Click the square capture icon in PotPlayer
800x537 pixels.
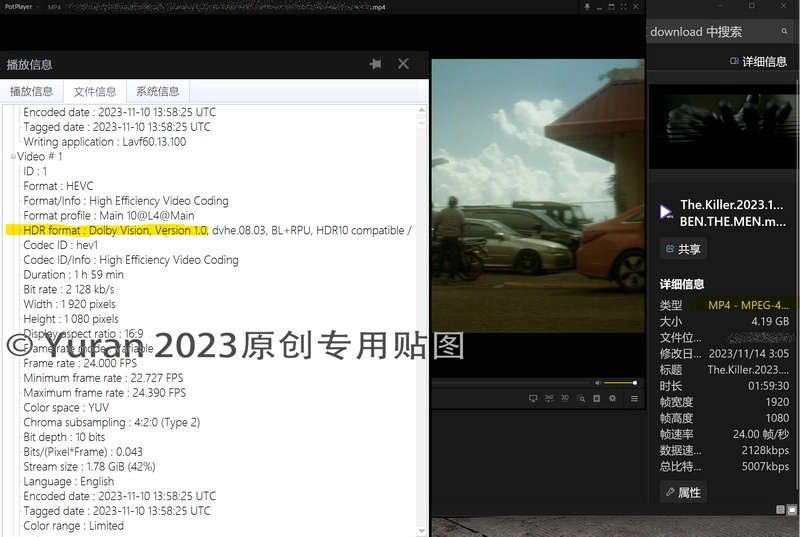pos(596,398)
